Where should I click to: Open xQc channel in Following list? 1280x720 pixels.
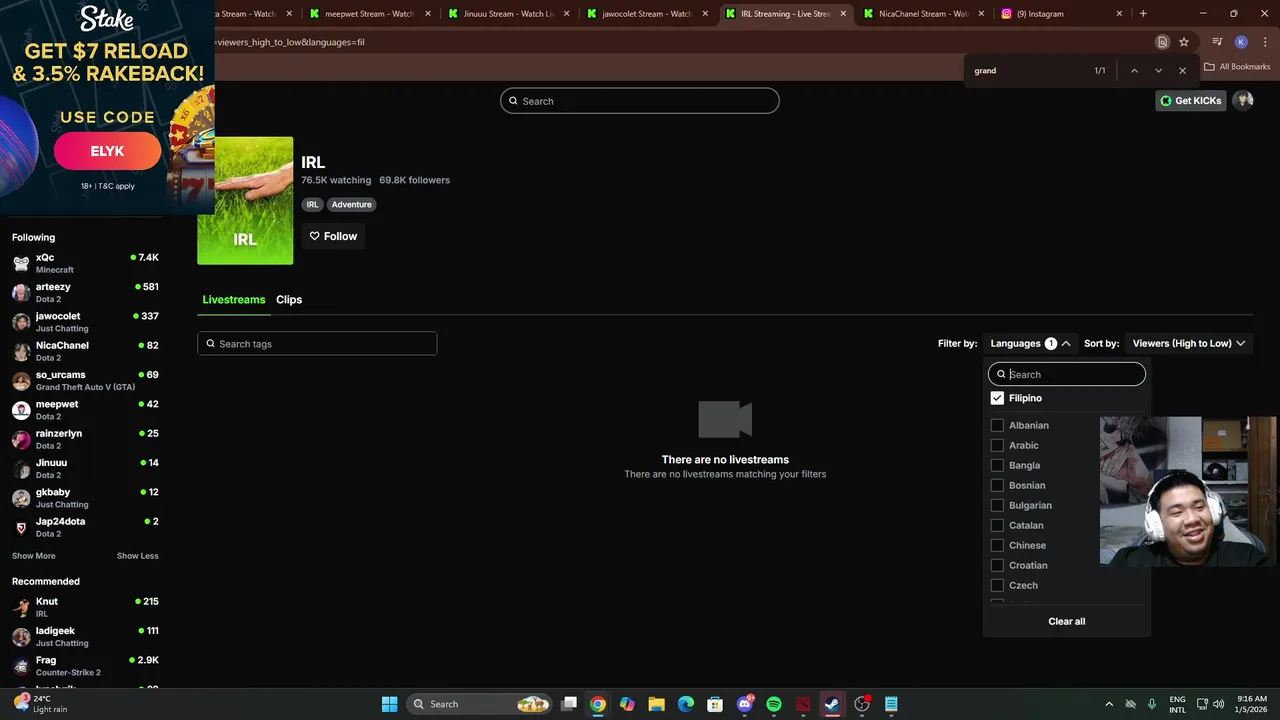tap(85, 263)
